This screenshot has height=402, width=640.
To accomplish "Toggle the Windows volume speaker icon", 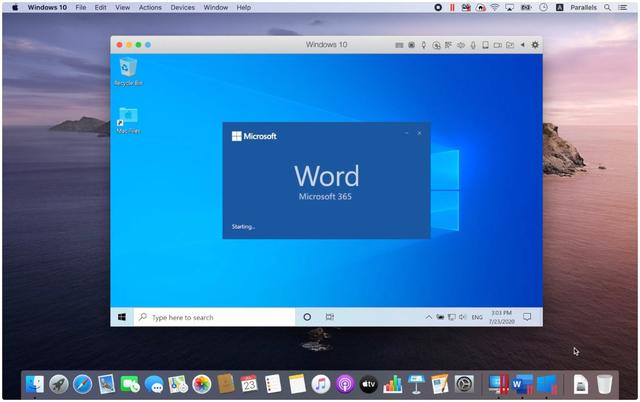I will tap(462, 317).
